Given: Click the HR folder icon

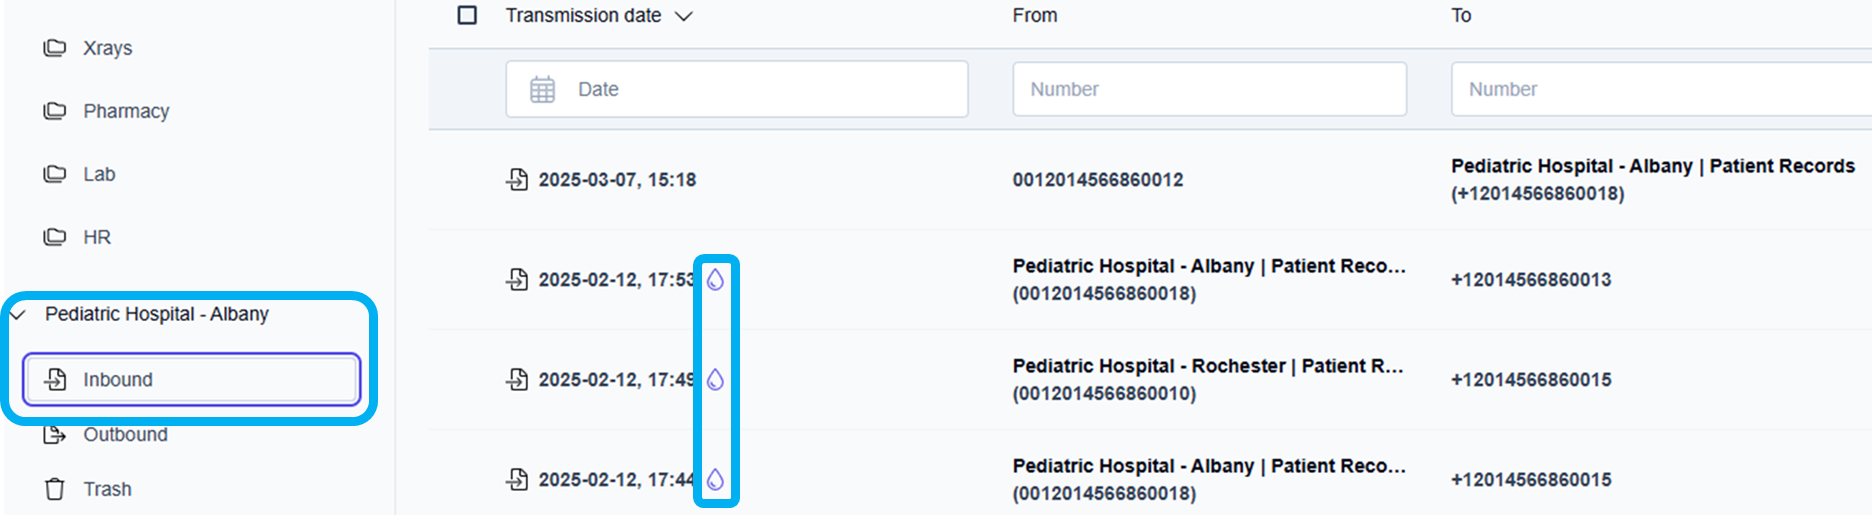Looking at the screenshot, I should coord(55,237).
